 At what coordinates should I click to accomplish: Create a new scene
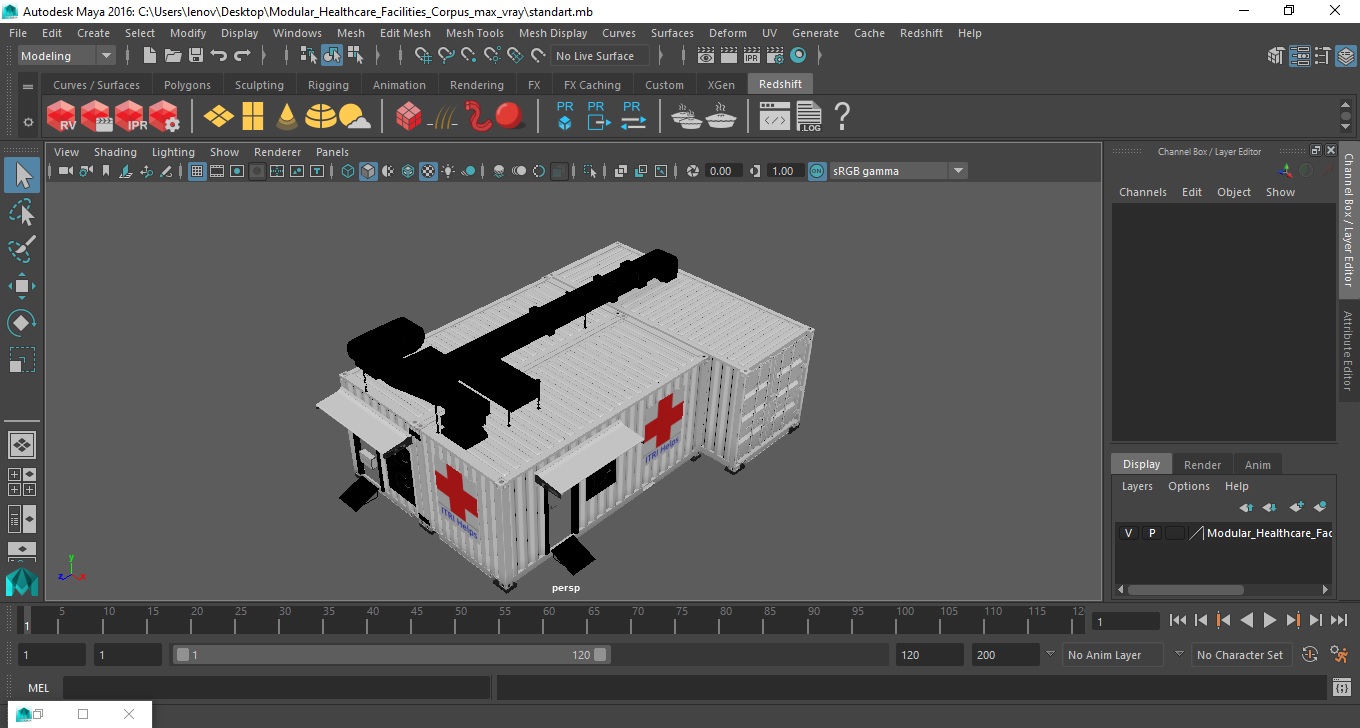coord(150,56)
